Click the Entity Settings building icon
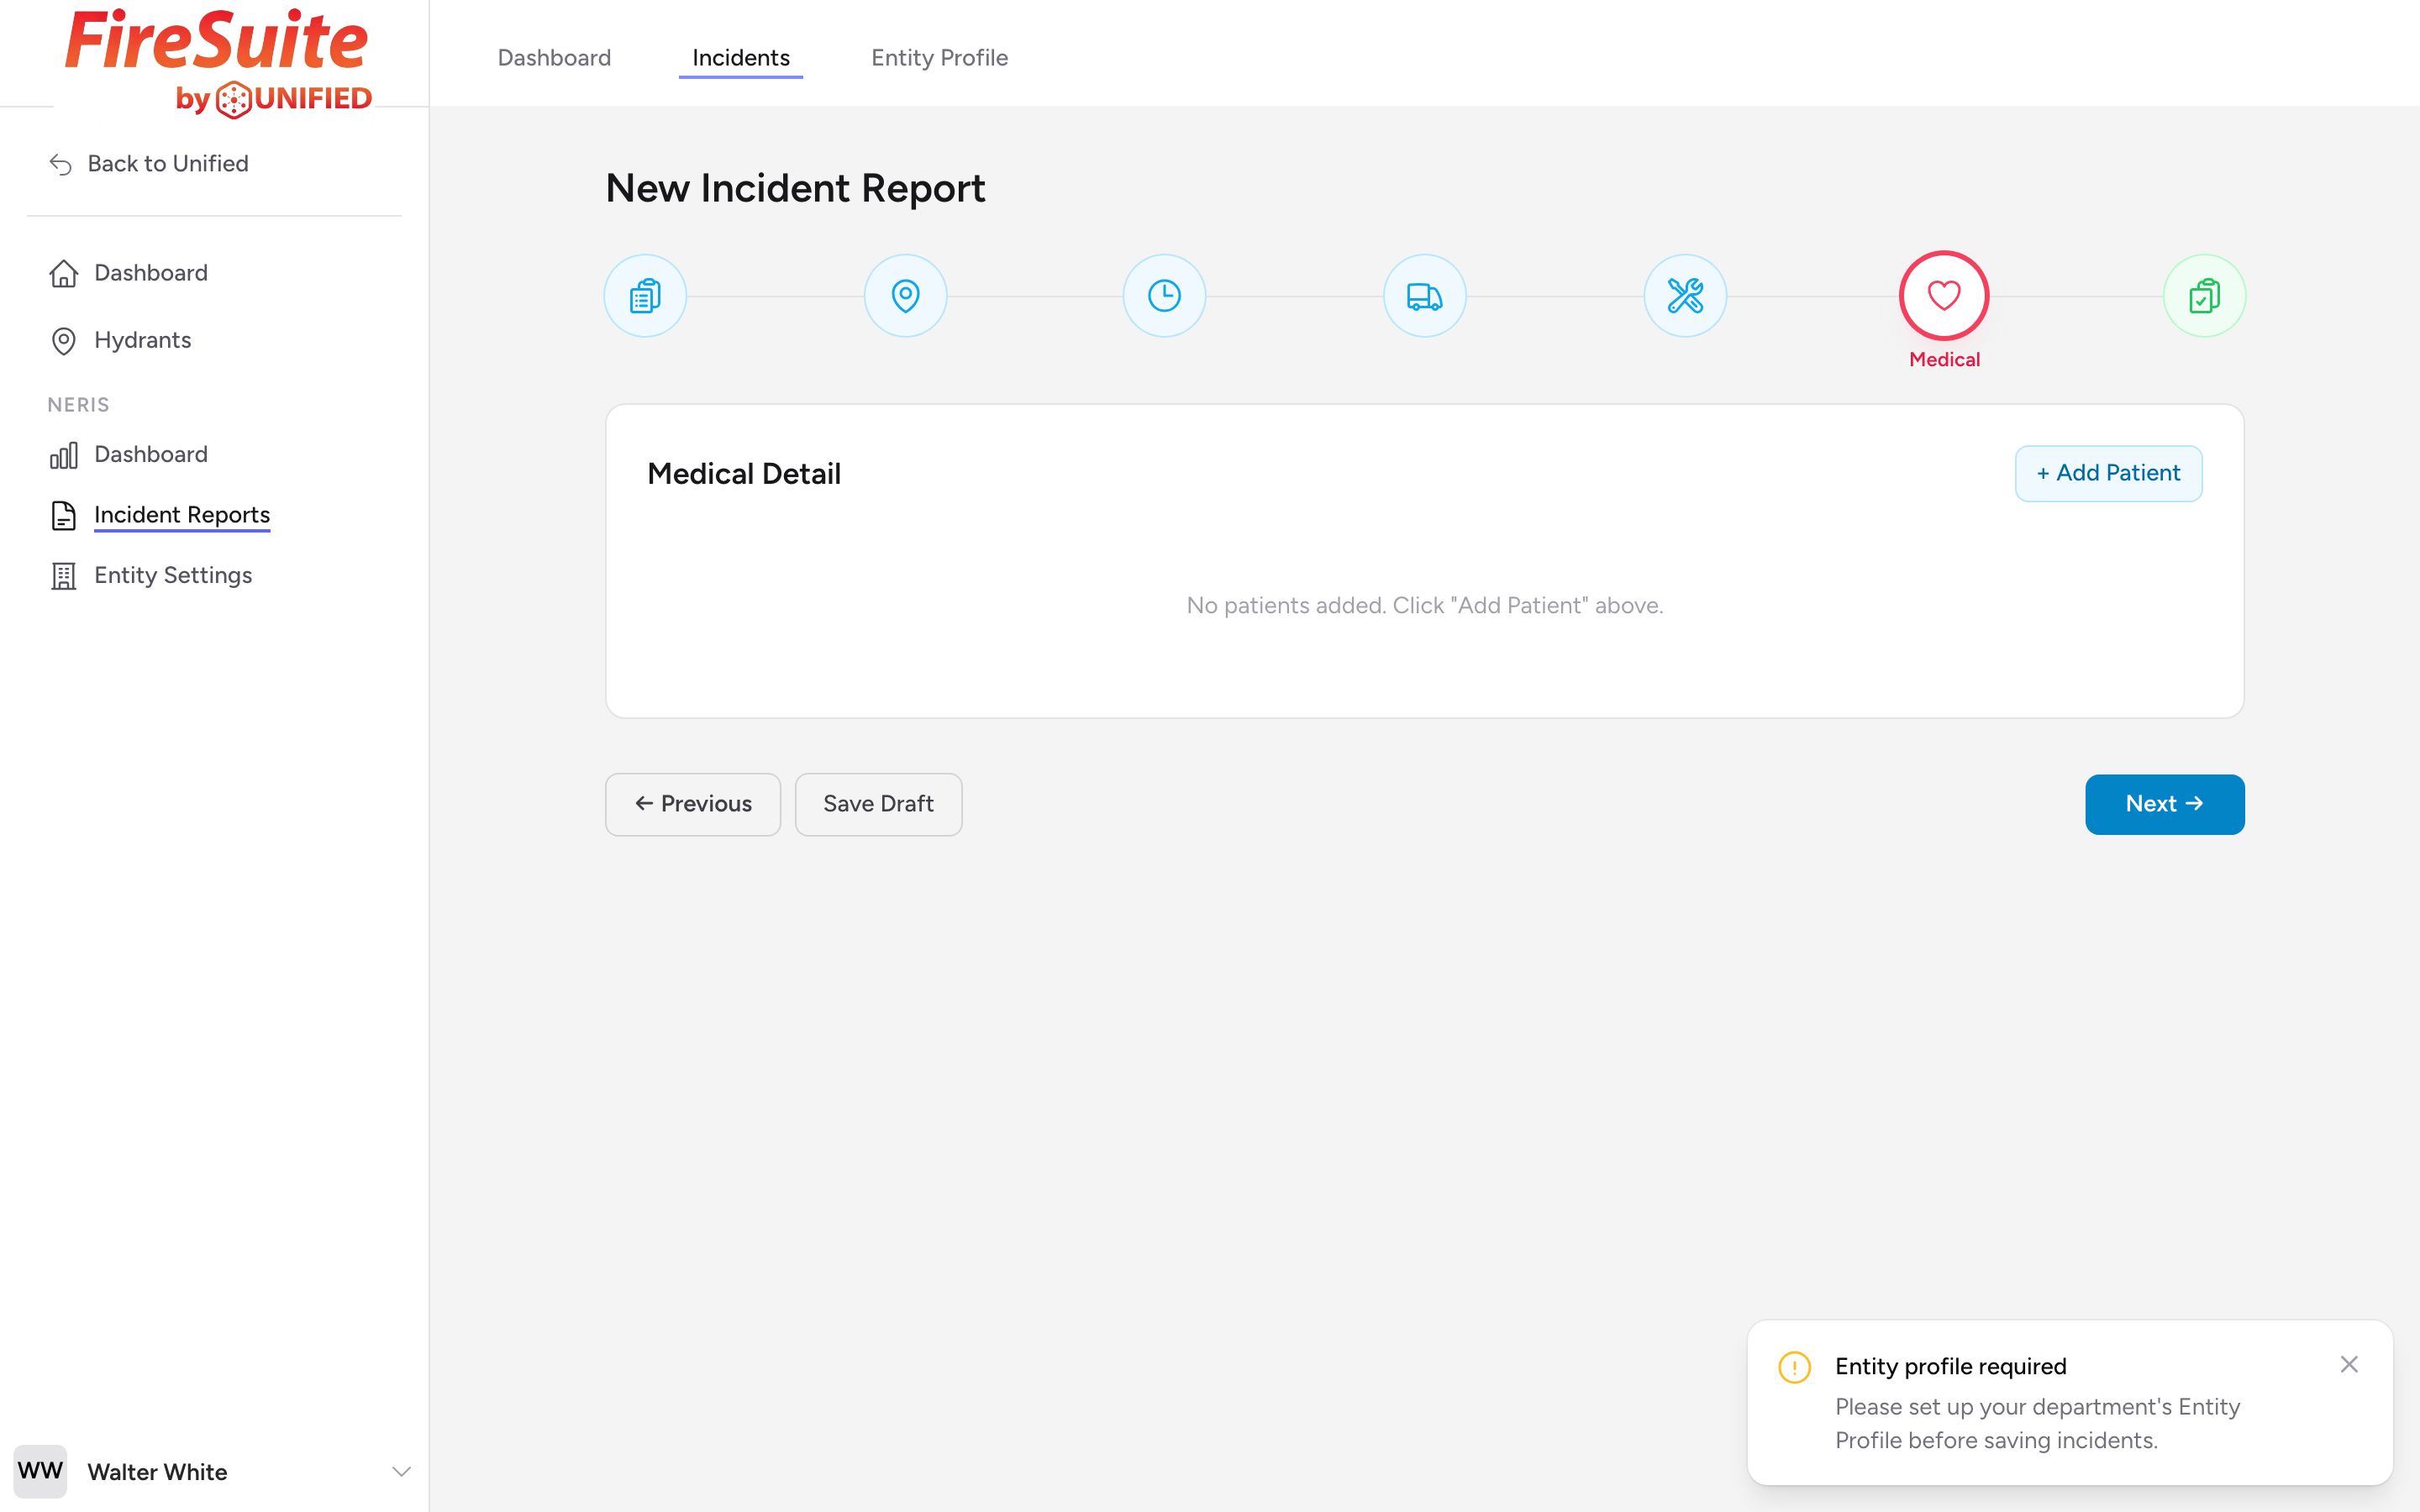 tap(64, 576)
